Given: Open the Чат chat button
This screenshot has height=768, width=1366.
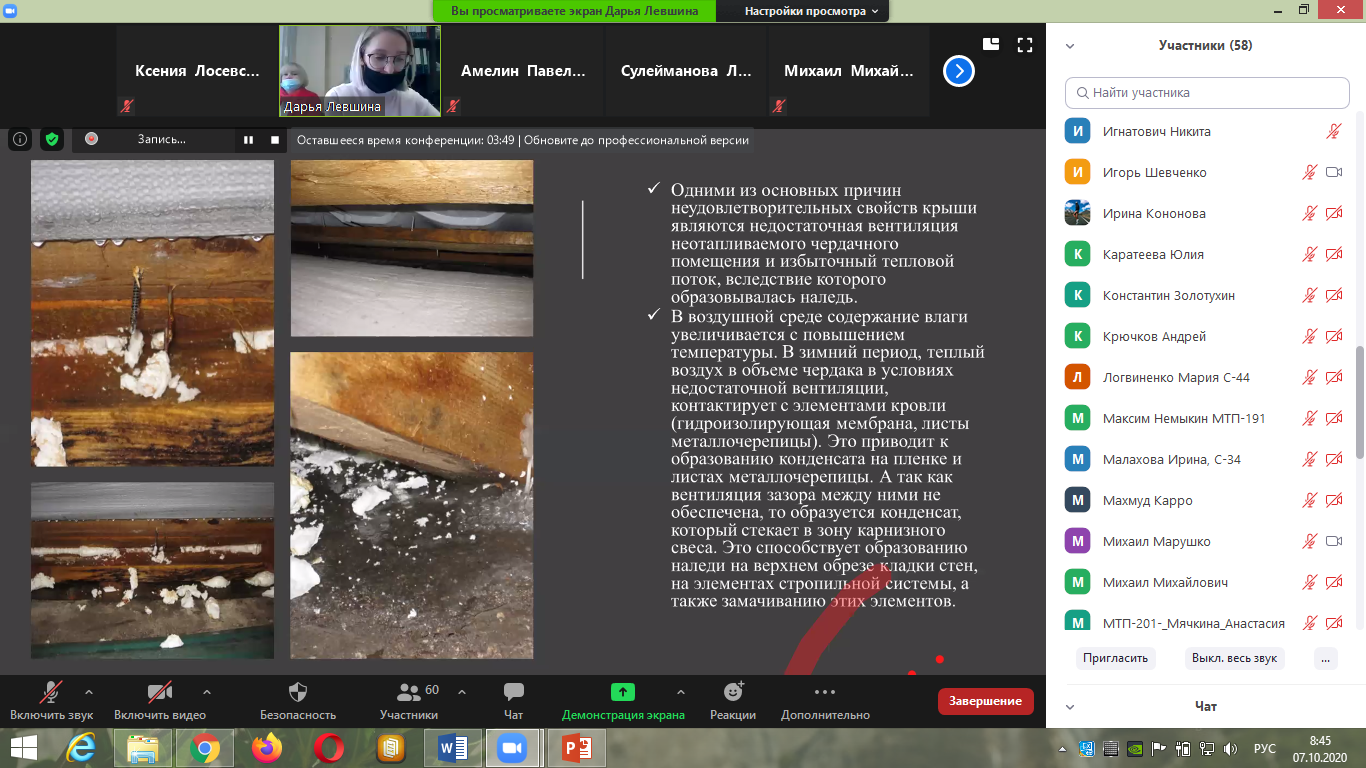Looking at the screenshot, I should [x=514, y=701].
